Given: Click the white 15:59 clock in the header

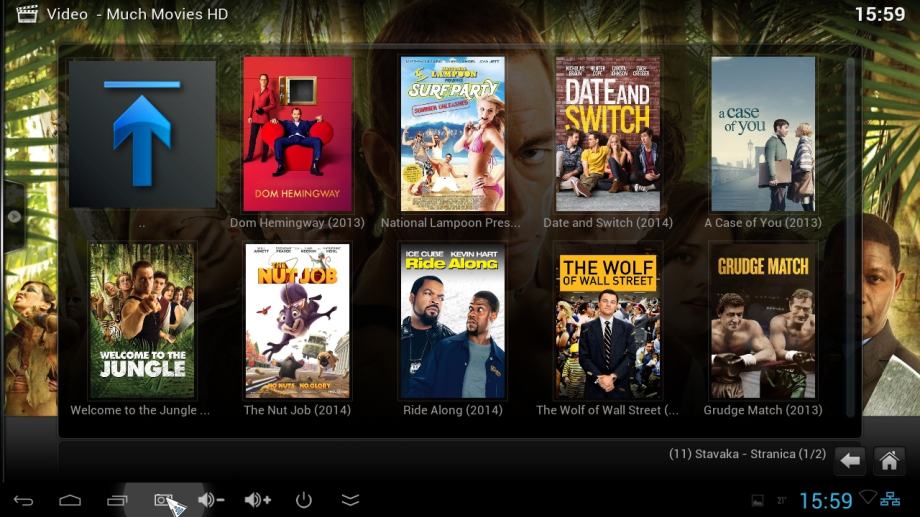Looking at the screenshot, I should [x=880, y=14].
